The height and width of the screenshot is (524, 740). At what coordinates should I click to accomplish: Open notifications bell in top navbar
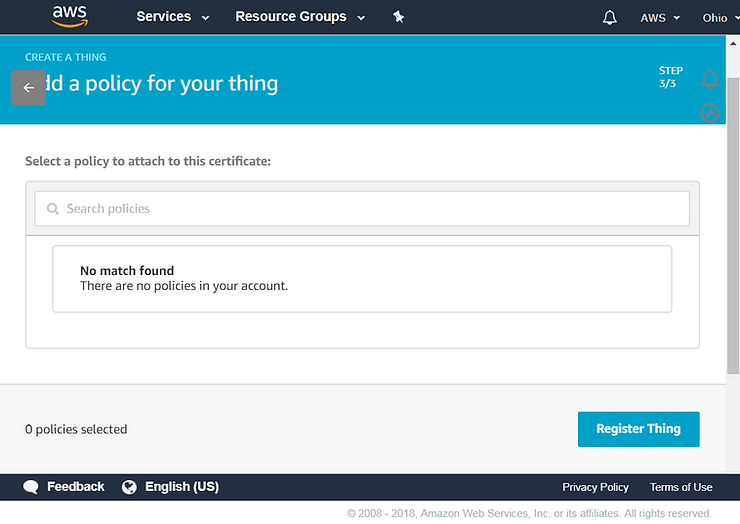coord(610,18)
